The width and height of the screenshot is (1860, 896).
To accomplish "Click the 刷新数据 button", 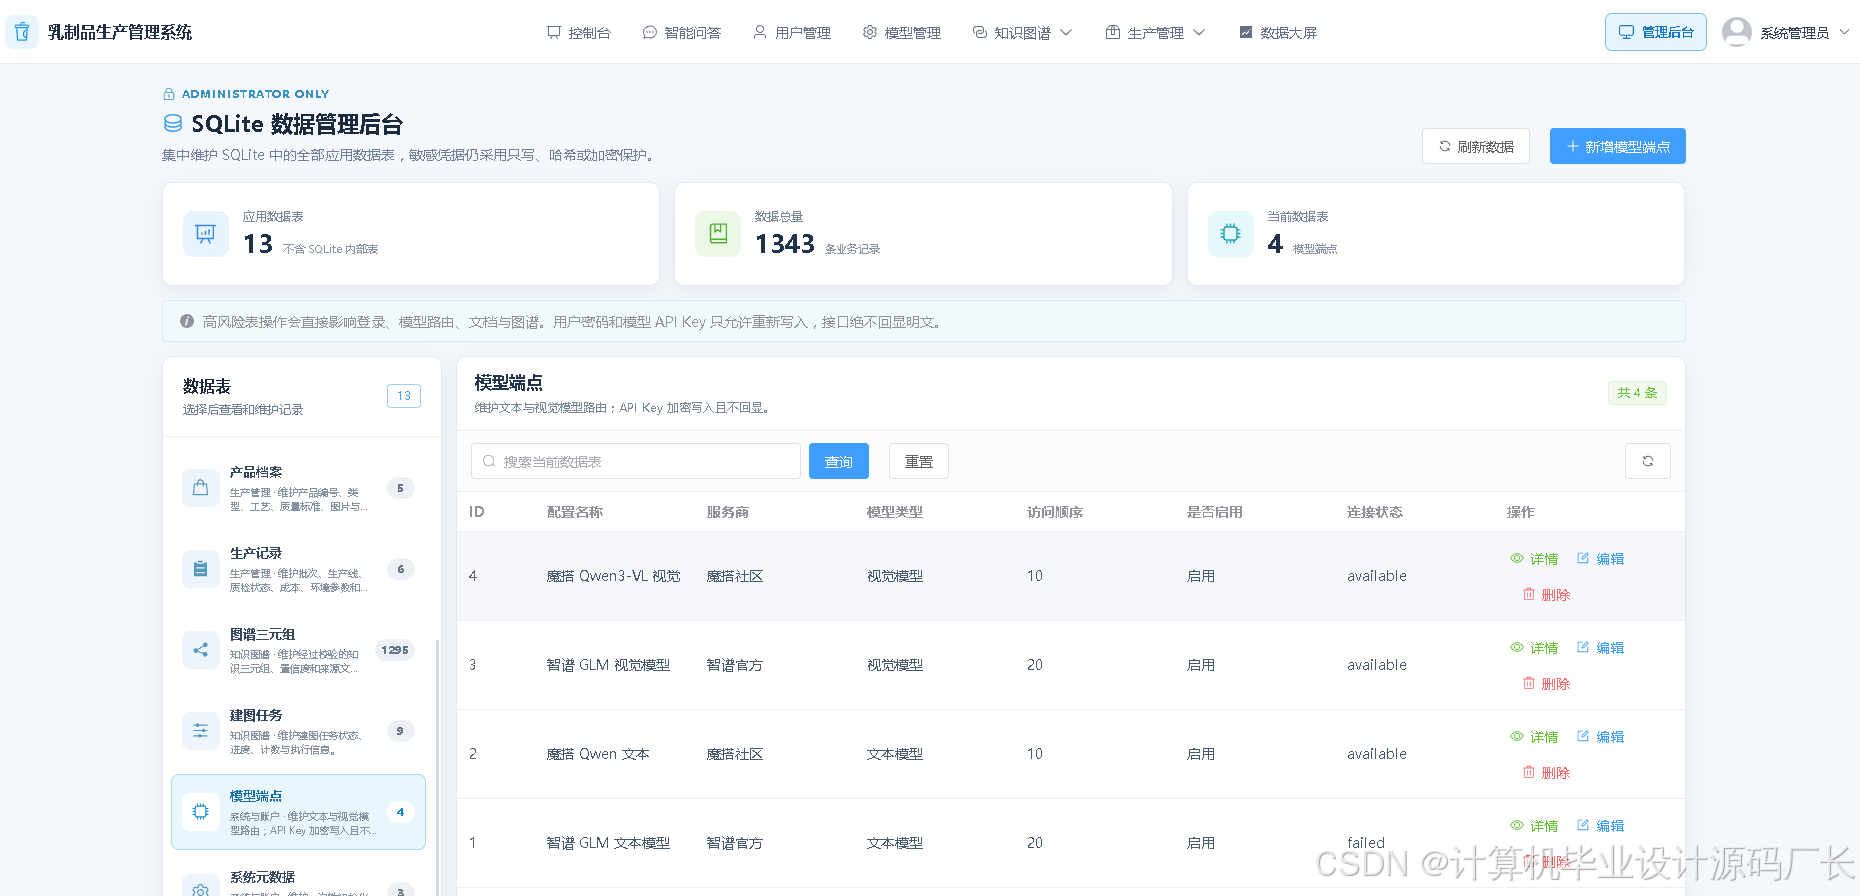I will click(x=1476, y=146).
